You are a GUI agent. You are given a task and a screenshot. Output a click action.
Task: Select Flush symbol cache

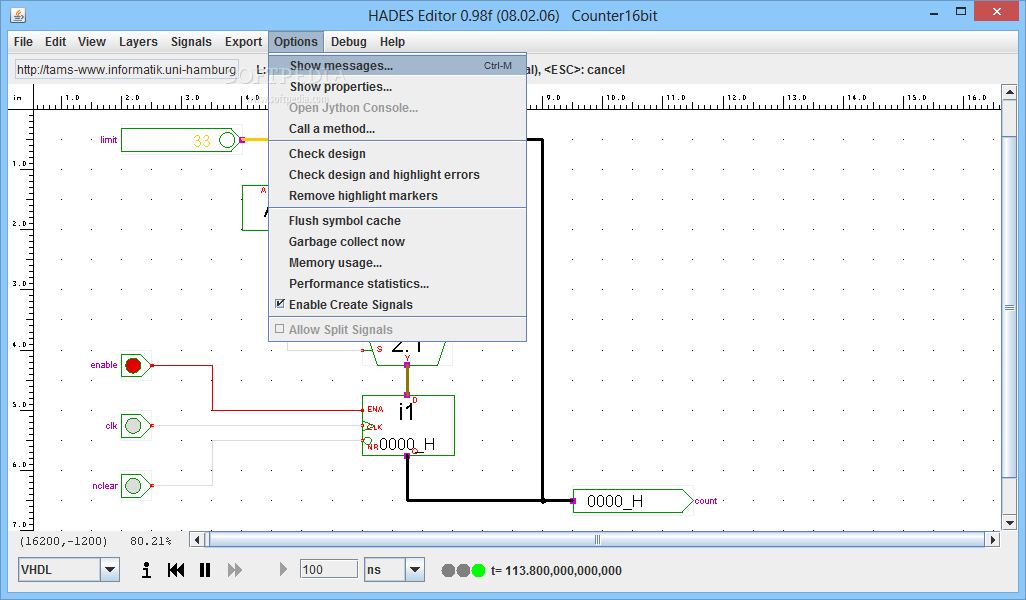pyautogui.click(x=398, y=221)
